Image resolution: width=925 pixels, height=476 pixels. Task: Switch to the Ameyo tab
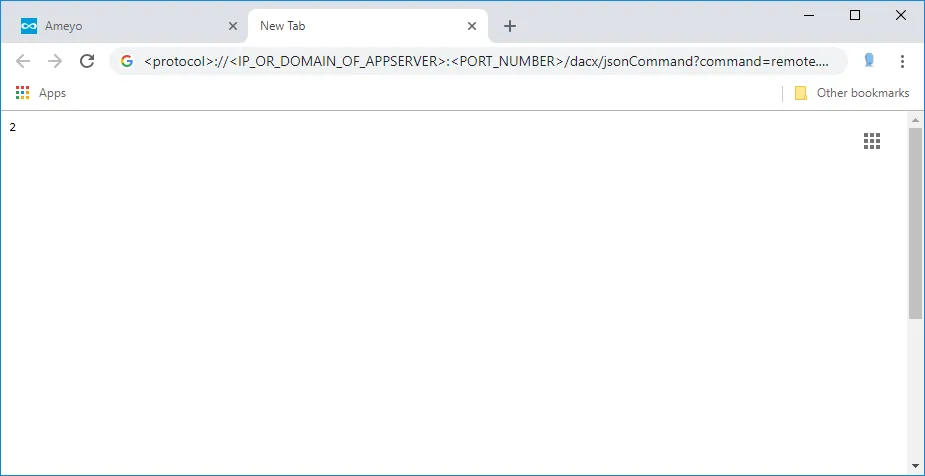124,26
